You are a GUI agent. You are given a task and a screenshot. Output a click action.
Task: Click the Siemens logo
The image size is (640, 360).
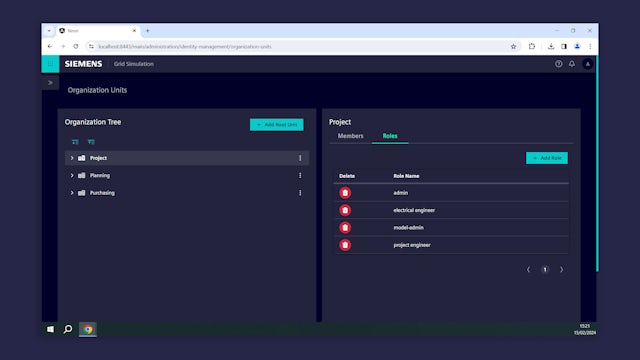(83, 64)
